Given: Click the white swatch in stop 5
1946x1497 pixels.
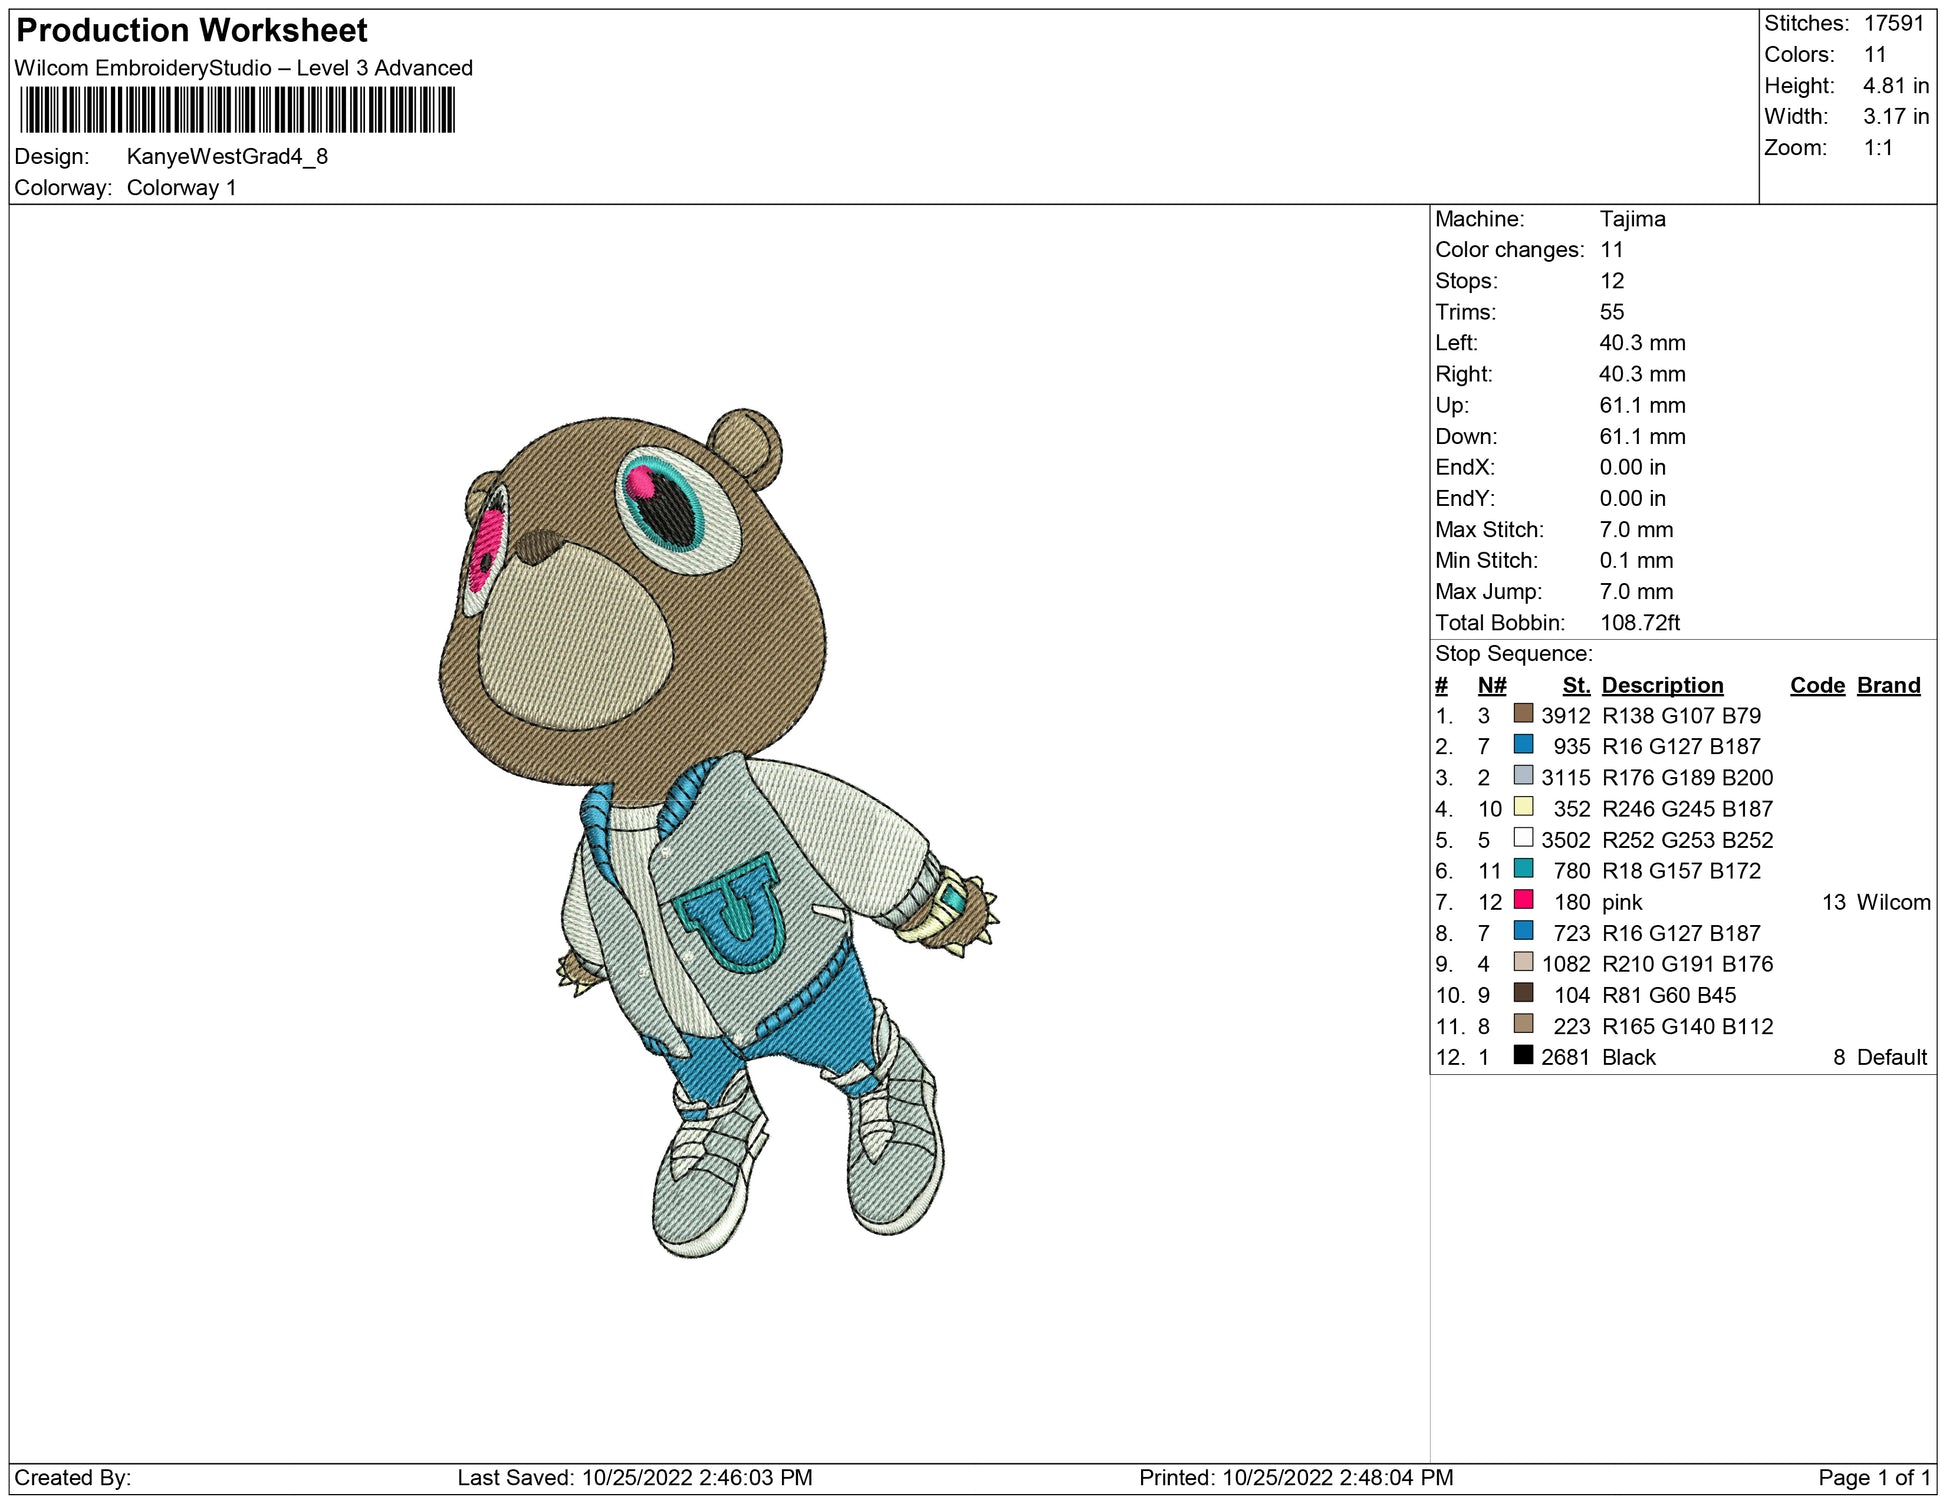Looking at the screenshot, I should tap(1523, 837).
